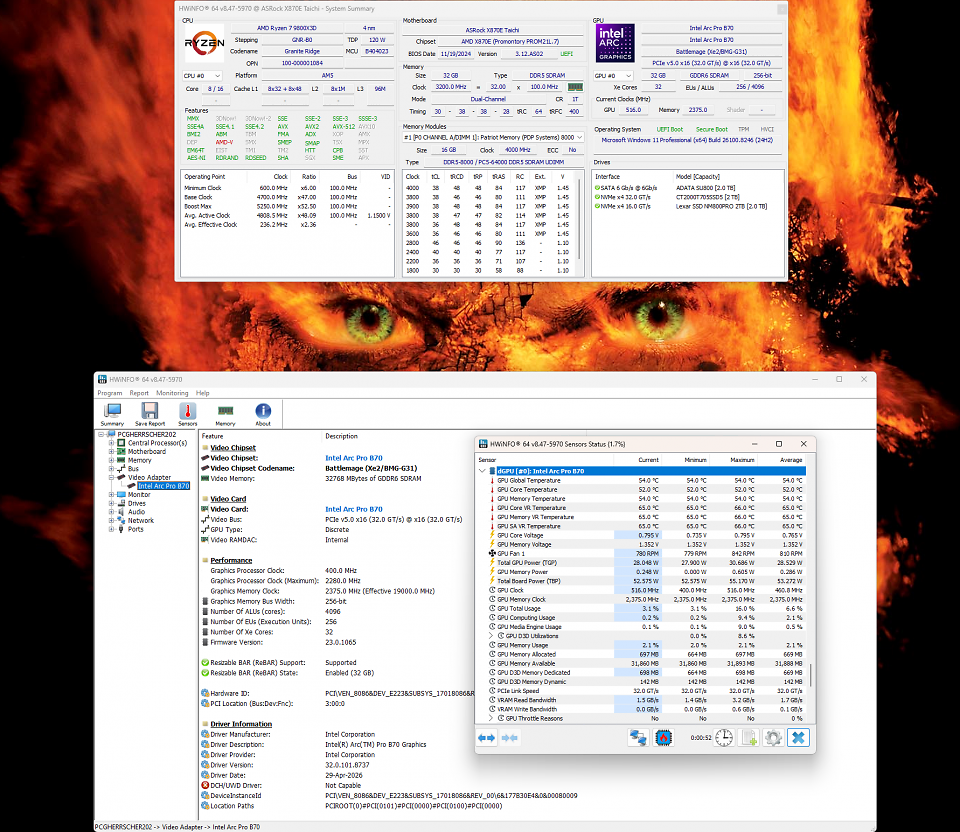
Task: Click the network remote monitoring icon
Action: coord(638,738)
